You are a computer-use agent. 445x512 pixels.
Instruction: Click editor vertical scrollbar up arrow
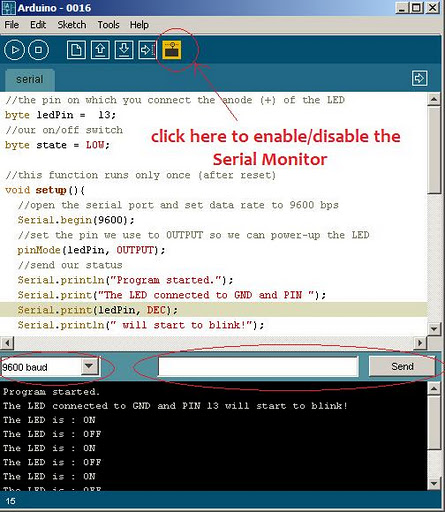click(434, 99)
